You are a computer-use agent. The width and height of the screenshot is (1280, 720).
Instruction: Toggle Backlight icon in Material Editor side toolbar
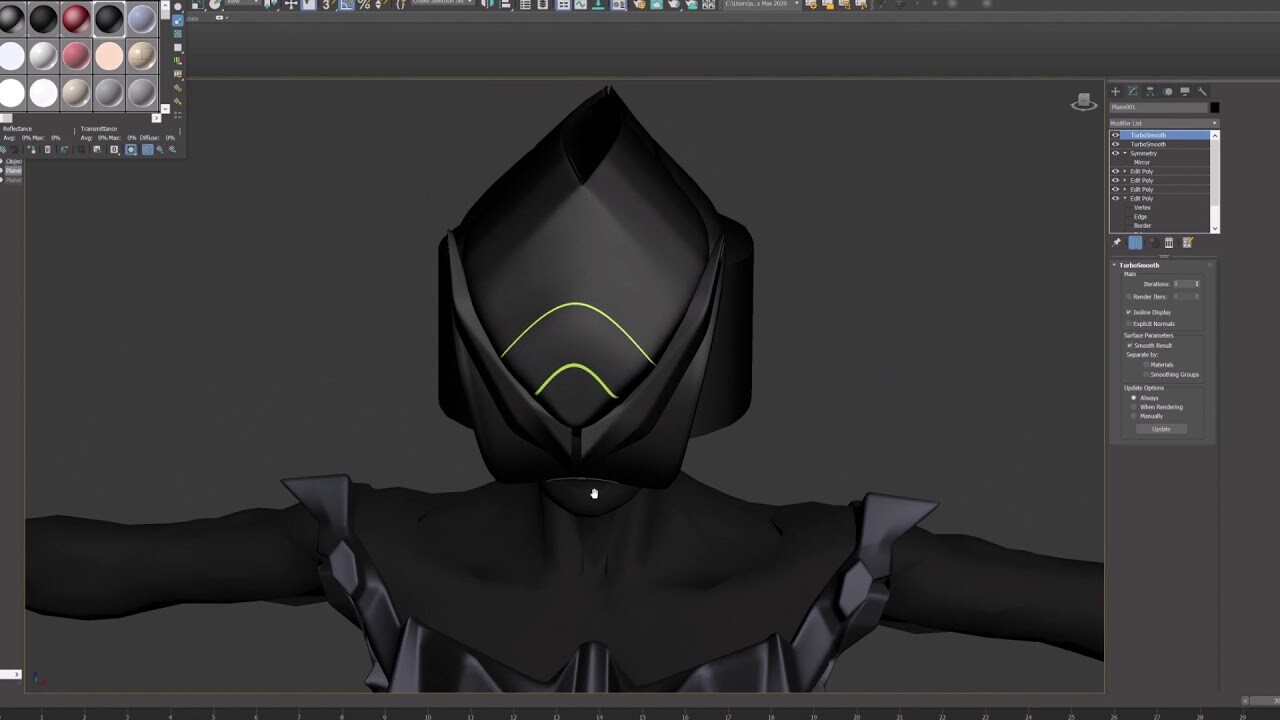(178, 21)
